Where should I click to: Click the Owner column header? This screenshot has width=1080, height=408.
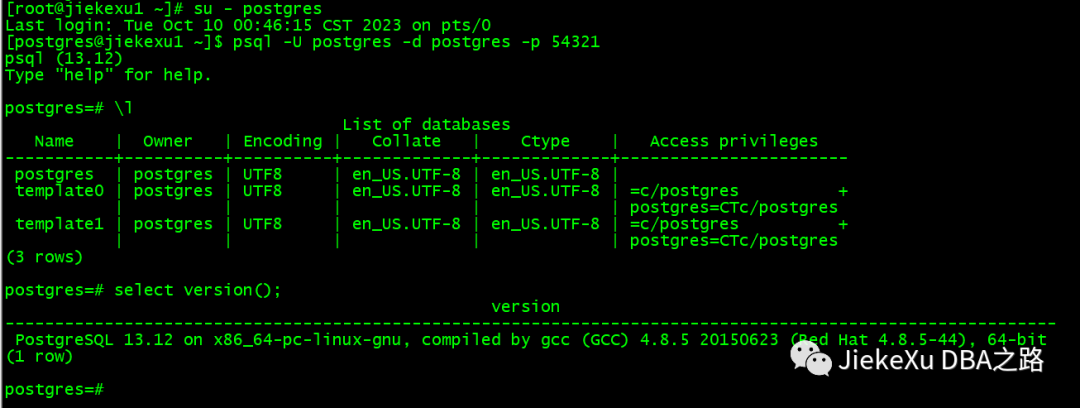pos(167,141)
